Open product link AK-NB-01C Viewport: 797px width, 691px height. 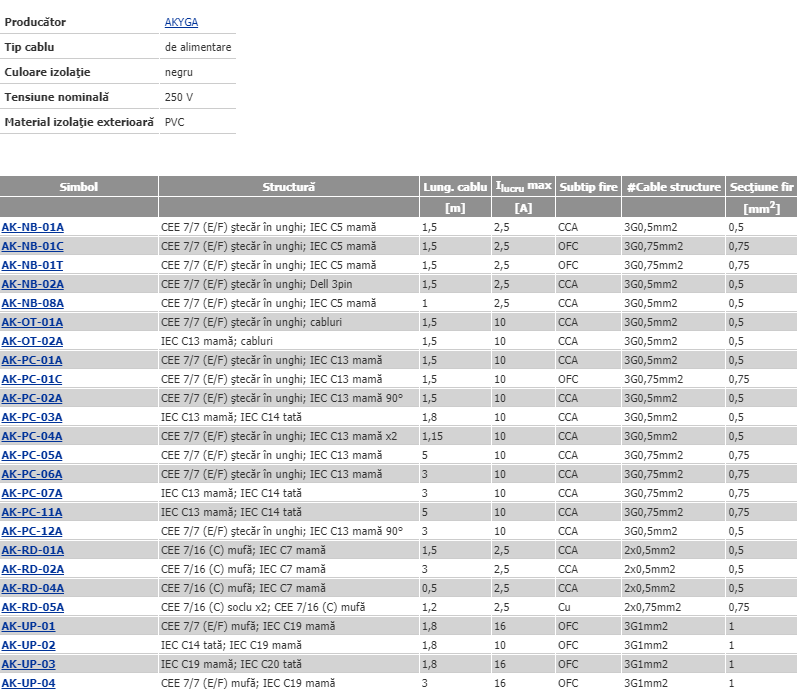pos(33,246)
